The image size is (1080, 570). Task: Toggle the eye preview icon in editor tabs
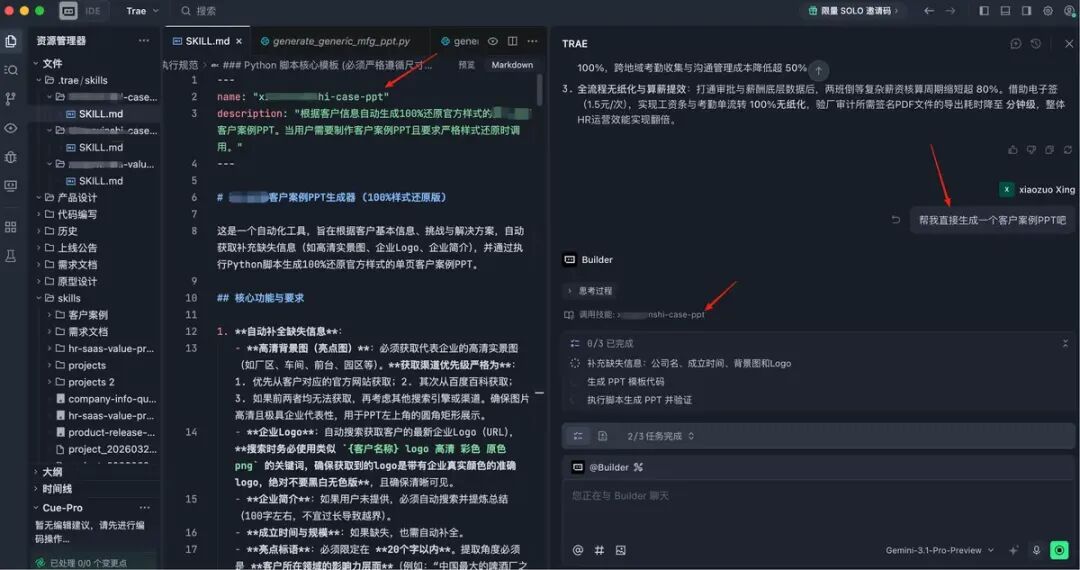492,42
